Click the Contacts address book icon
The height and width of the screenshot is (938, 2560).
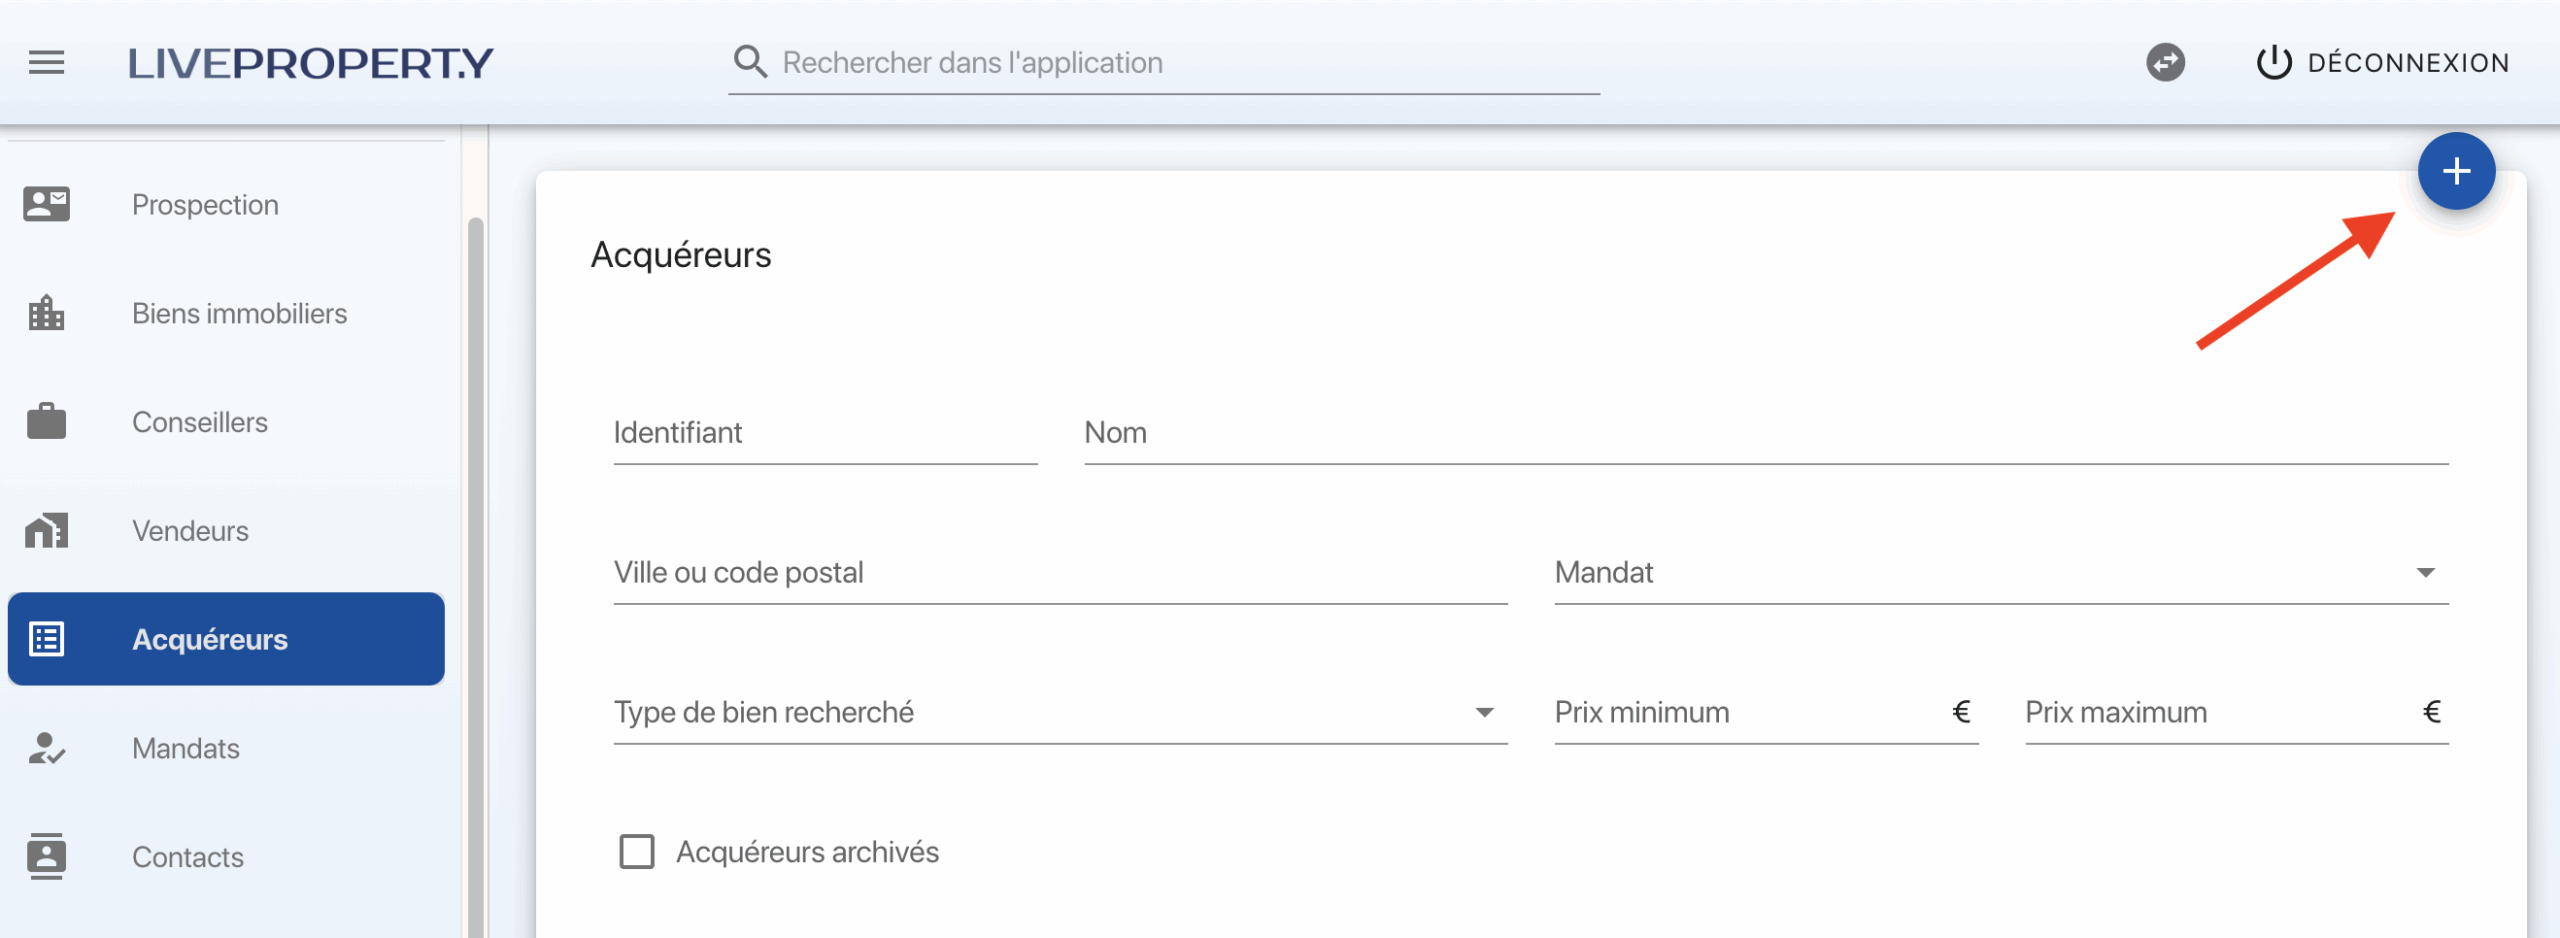[46, 856]
